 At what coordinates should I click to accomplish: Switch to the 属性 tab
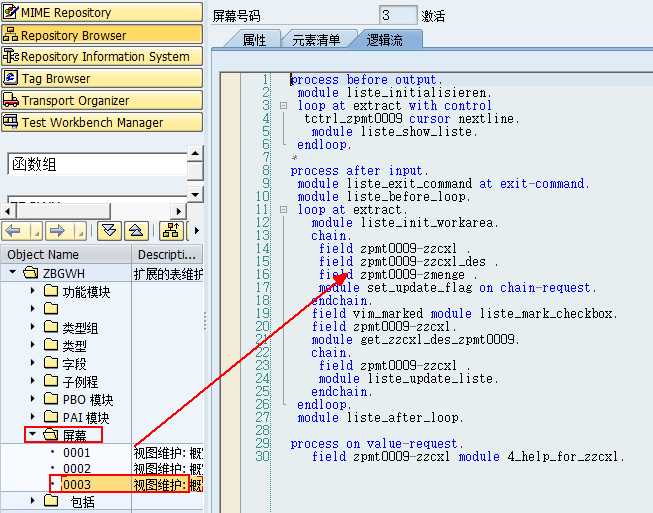click(254, 40)
